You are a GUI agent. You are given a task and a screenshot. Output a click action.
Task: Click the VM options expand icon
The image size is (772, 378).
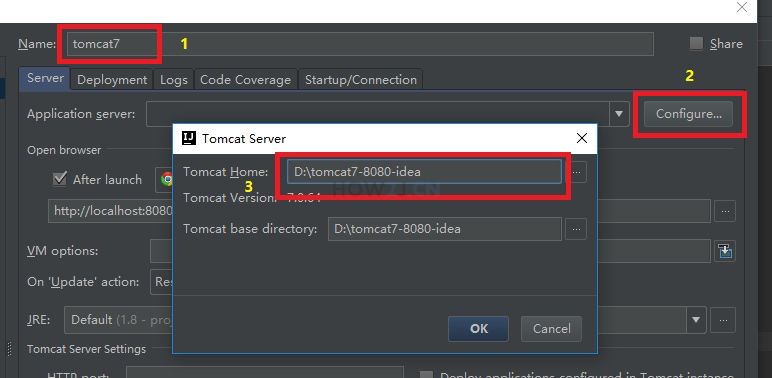point(725,251)
